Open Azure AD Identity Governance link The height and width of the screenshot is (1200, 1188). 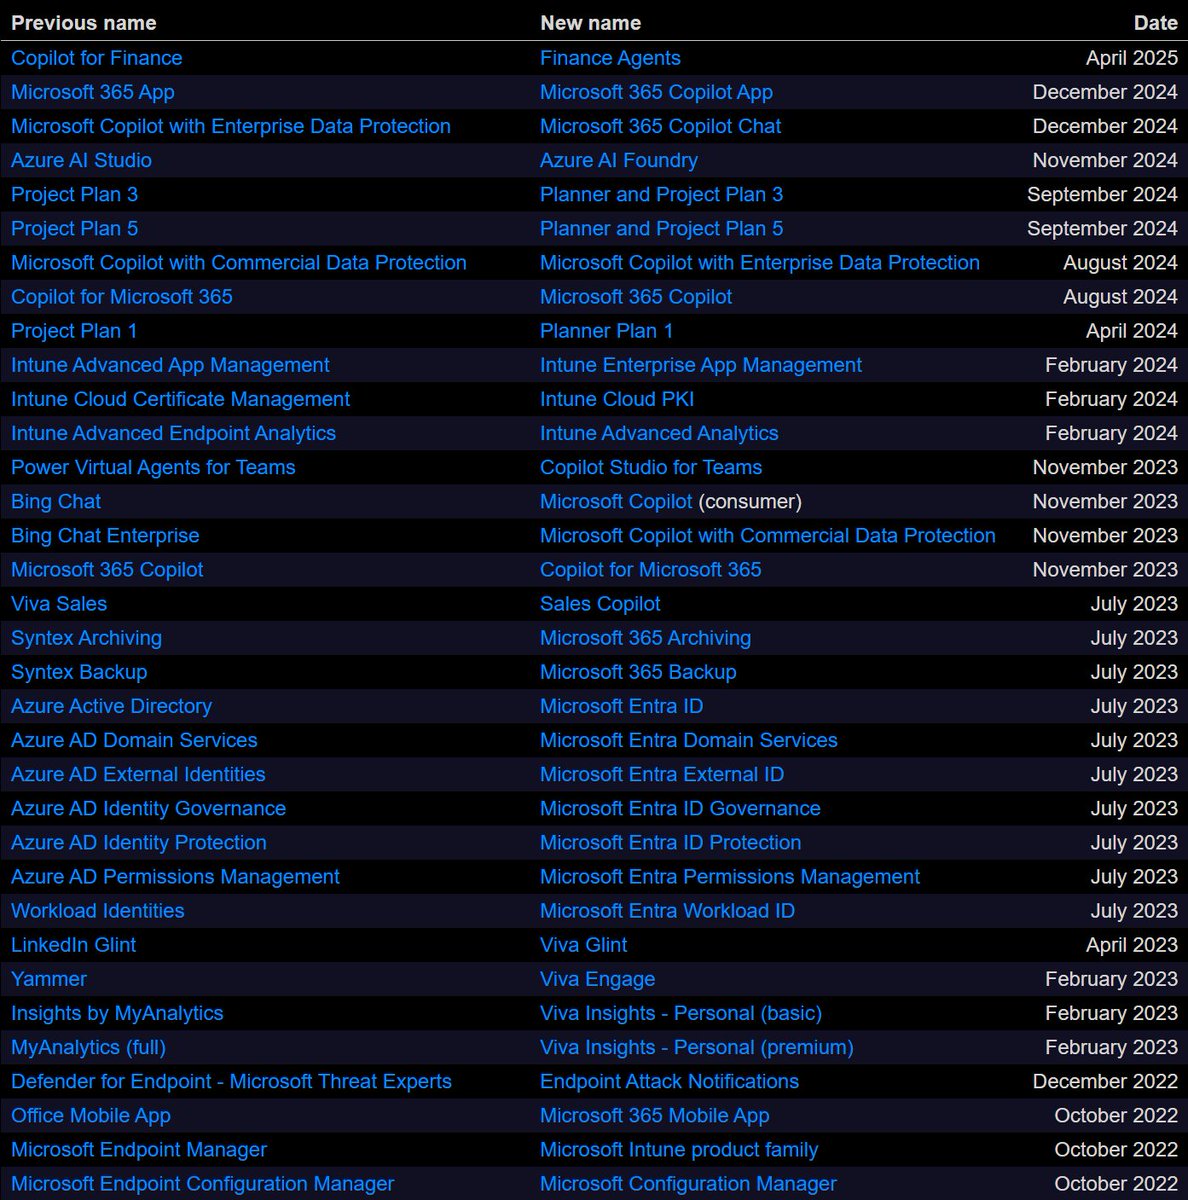pyautogui.click(x=148, y=808)
